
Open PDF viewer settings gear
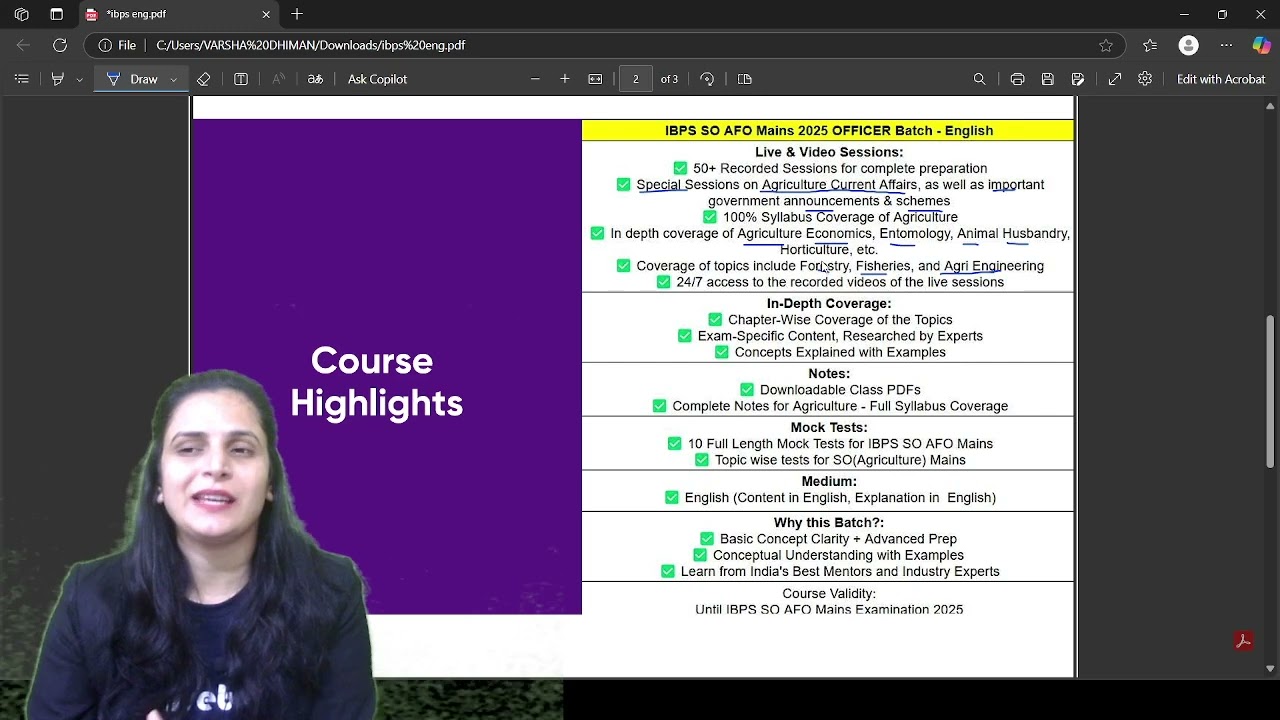[1145, 79]
